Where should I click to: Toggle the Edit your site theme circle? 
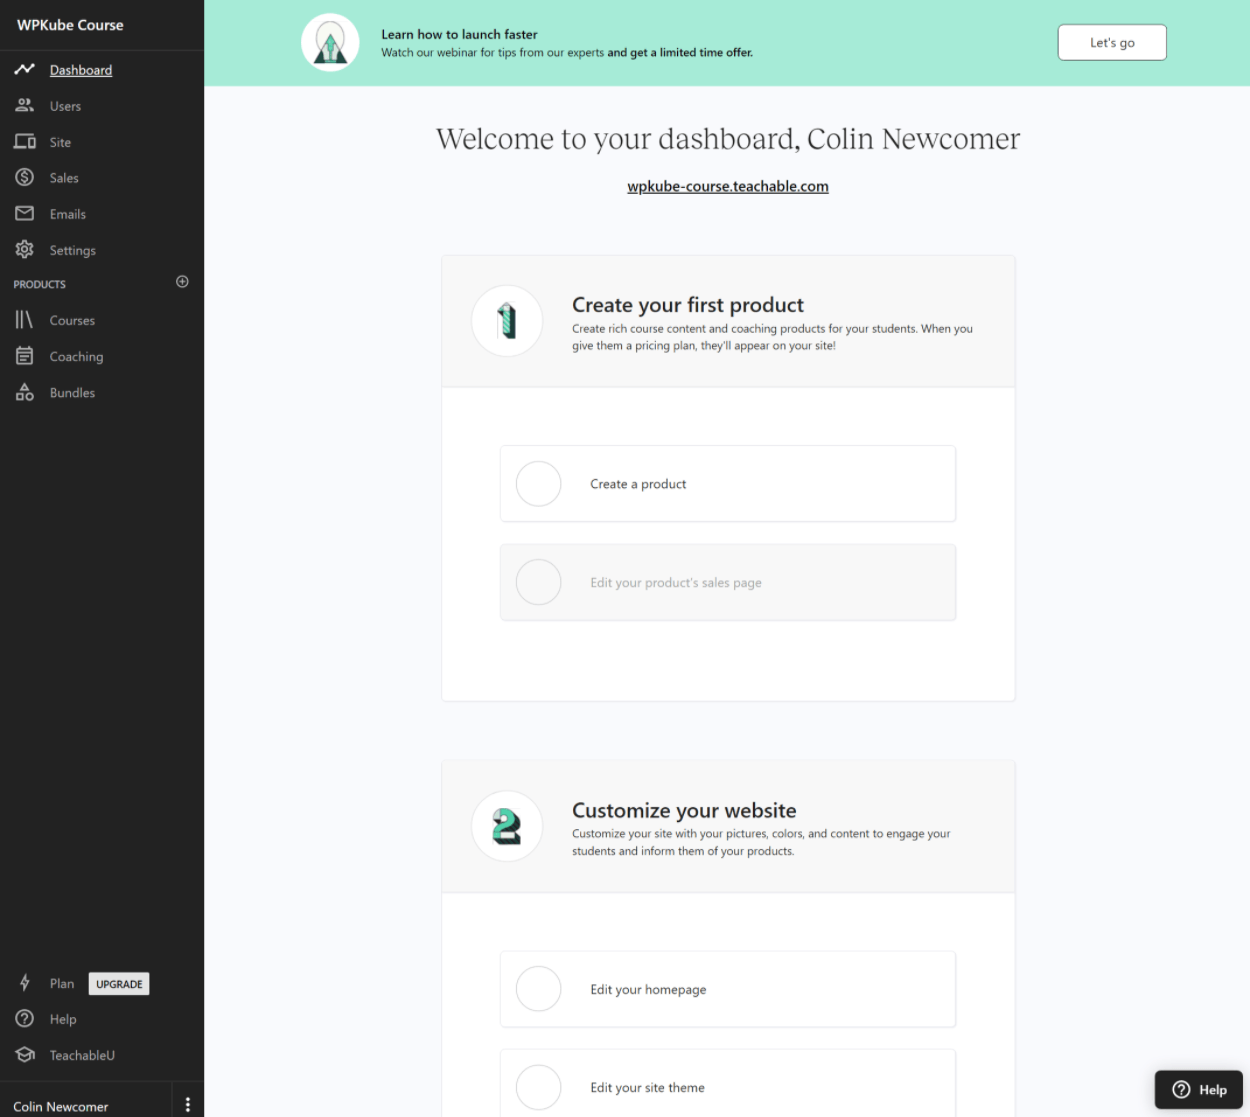[538, 1087]
